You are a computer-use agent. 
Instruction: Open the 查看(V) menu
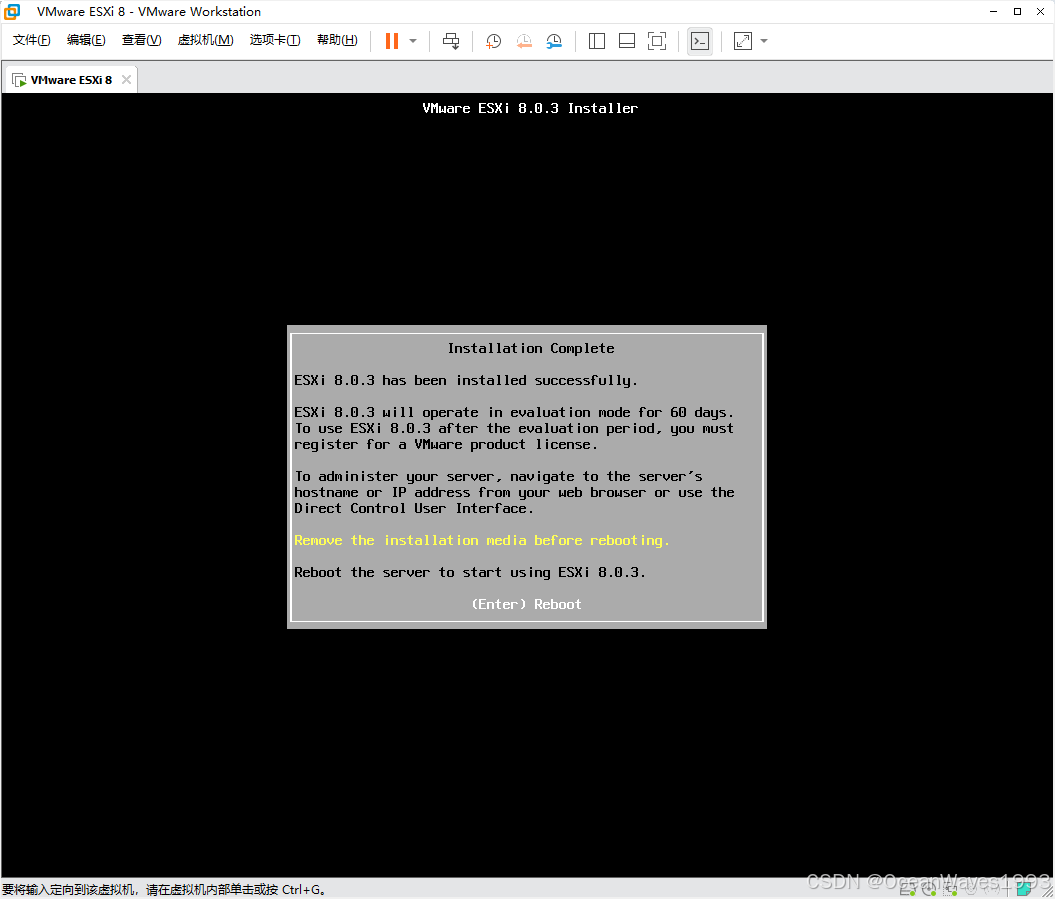(141, 40)
